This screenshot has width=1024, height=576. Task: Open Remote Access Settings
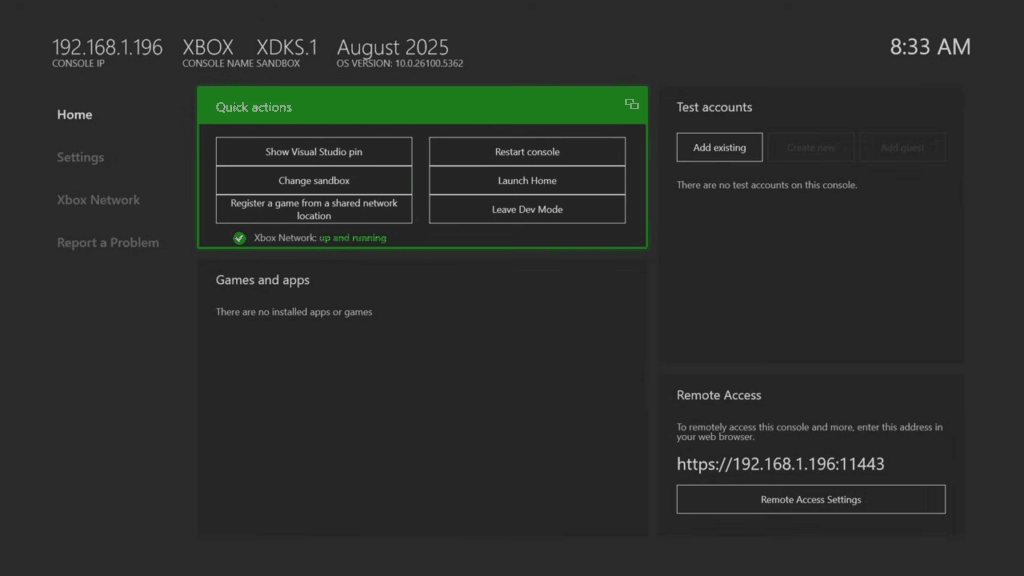811,499
